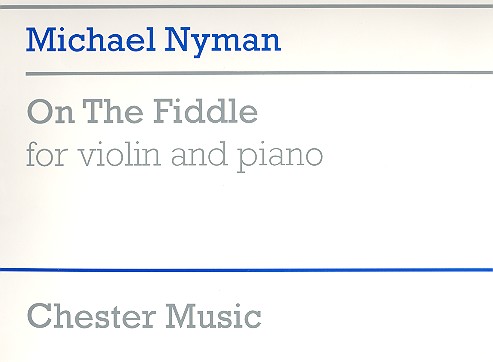Click the gray line beneath the composer name
This screenshot has width=493, height=362.
point(259,73)
